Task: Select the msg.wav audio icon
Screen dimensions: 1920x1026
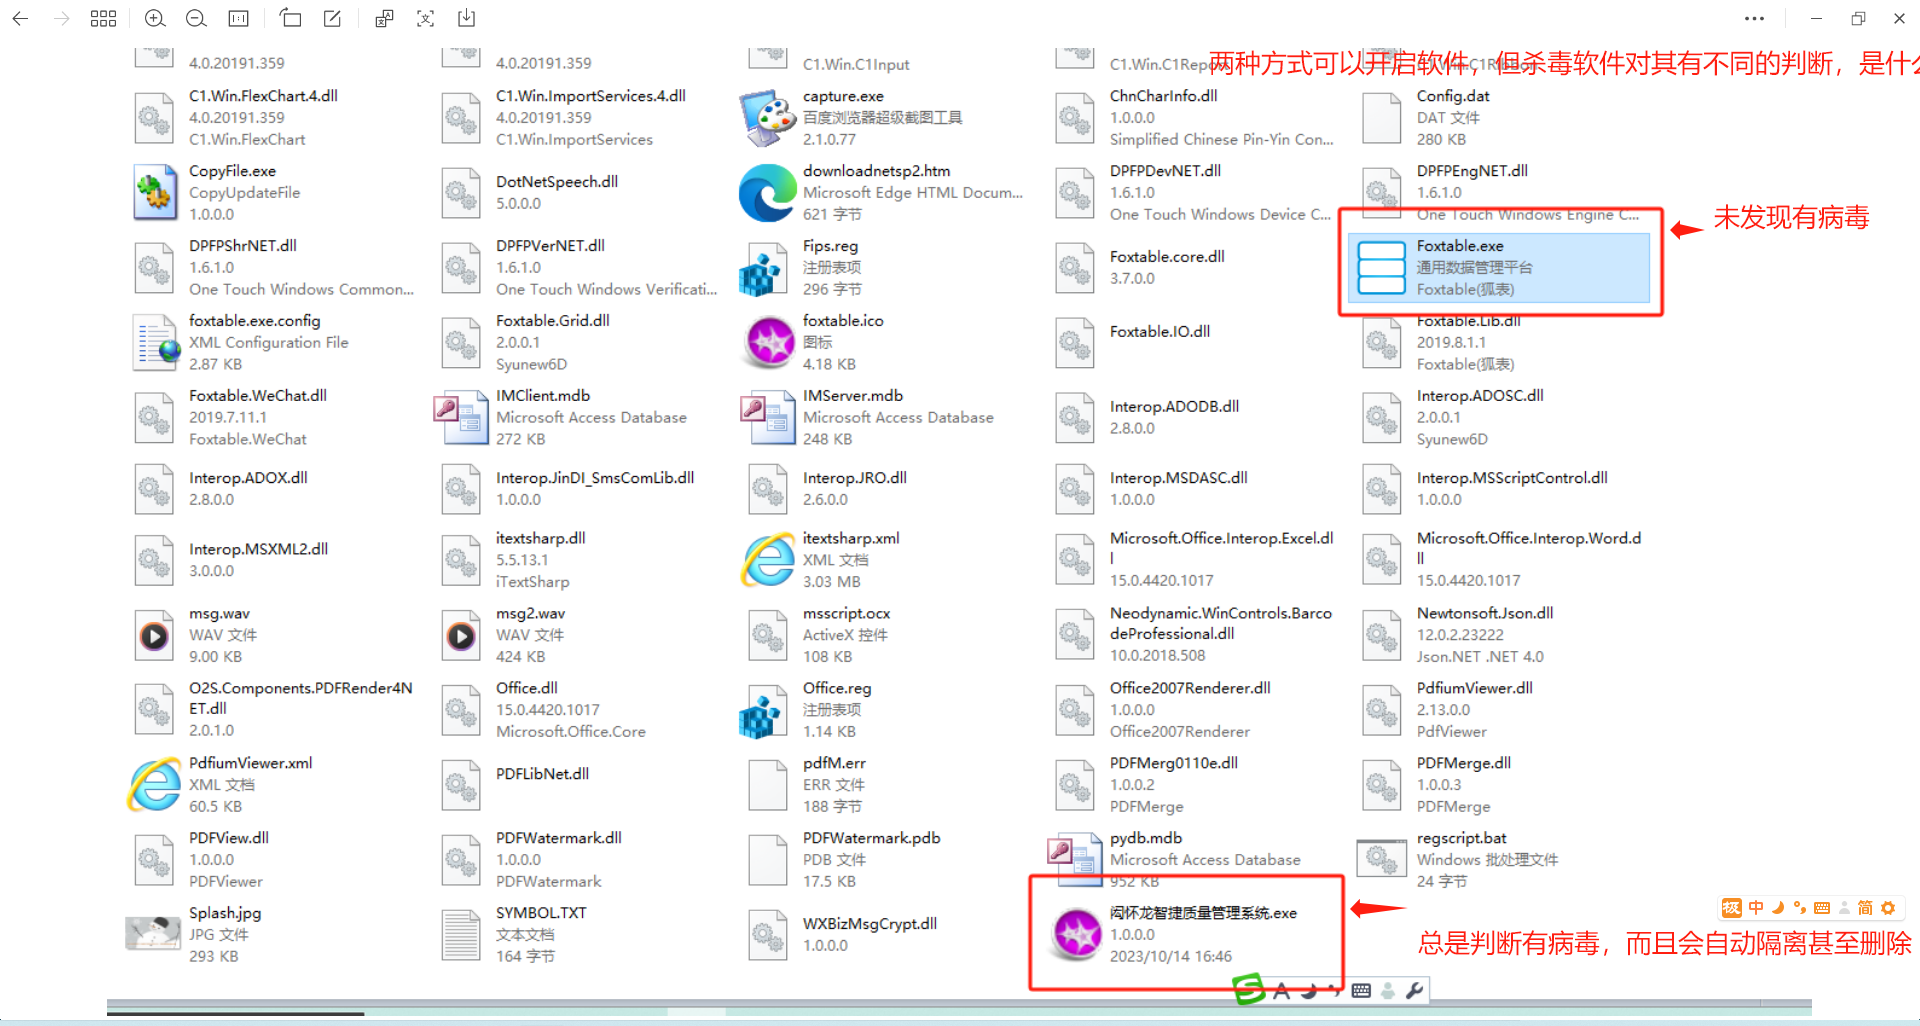Action: (154, 635)
